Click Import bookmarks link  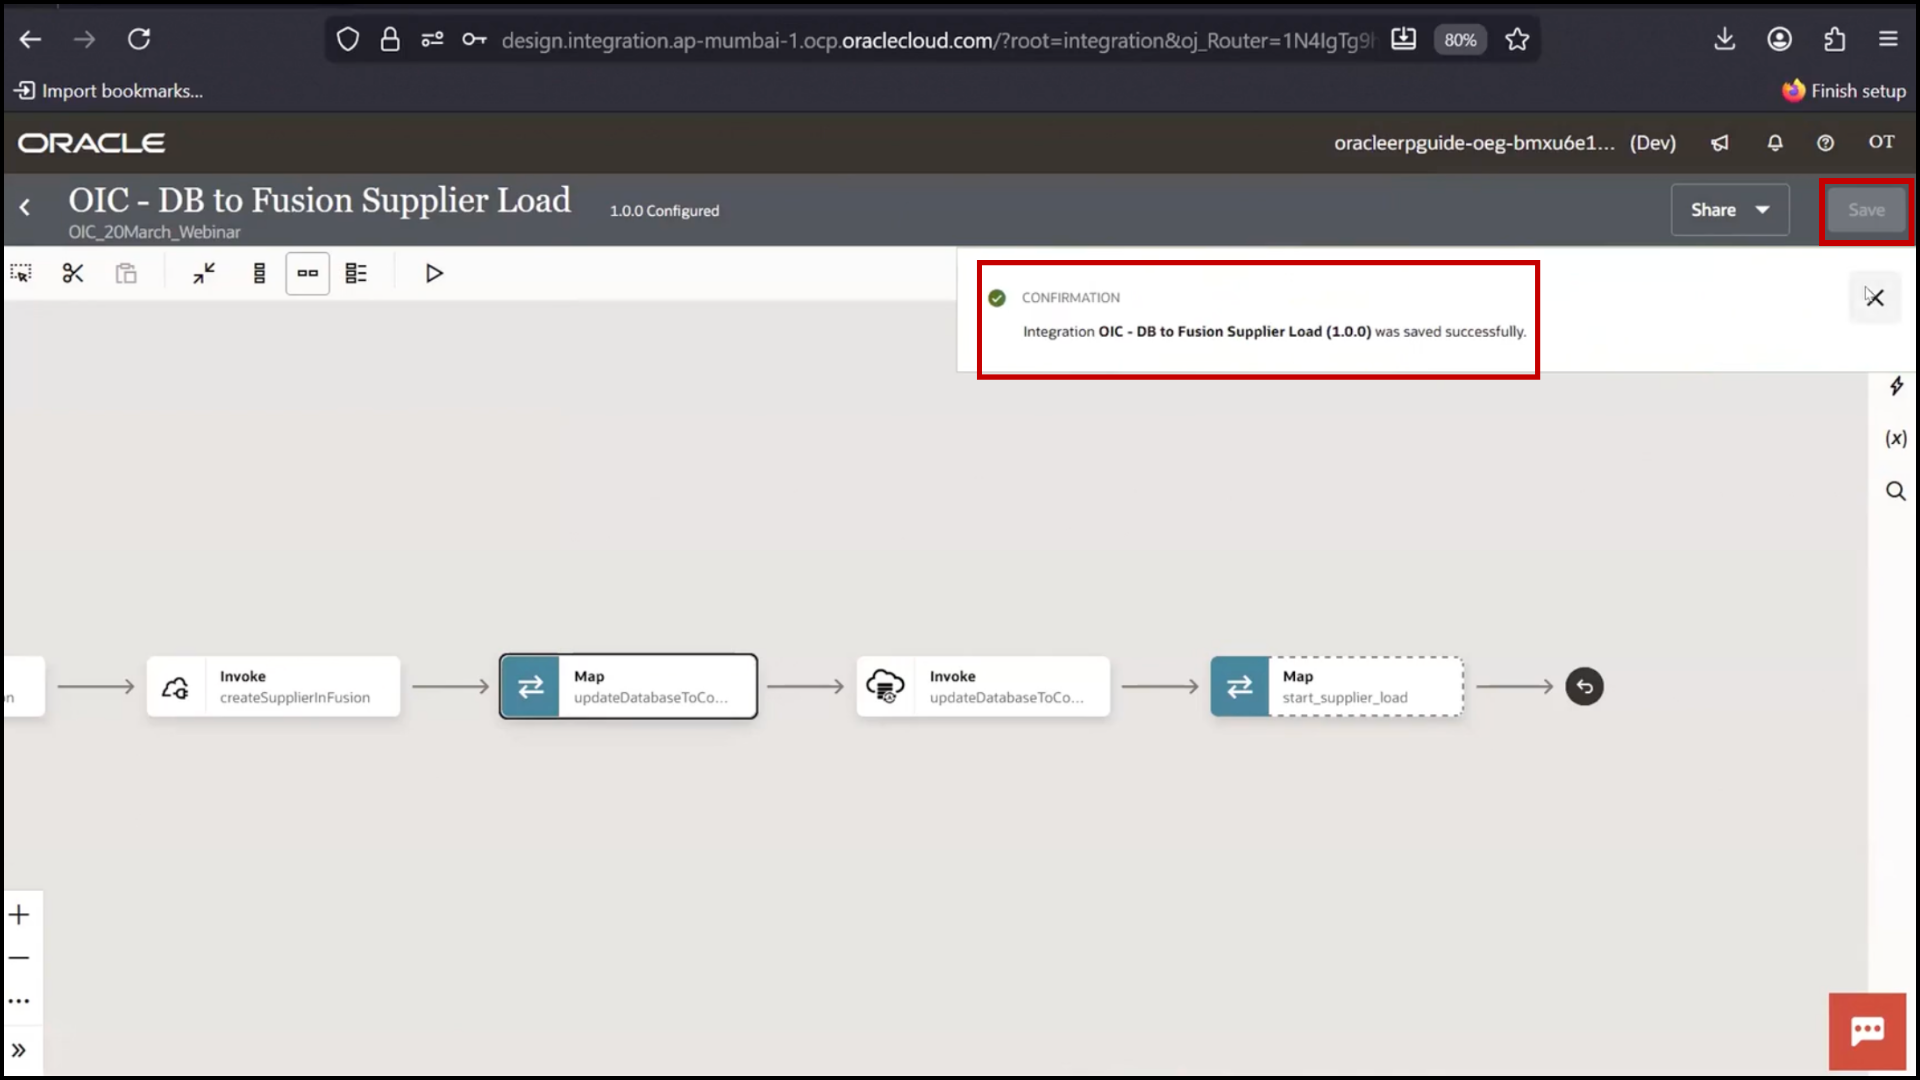point(109,91)
